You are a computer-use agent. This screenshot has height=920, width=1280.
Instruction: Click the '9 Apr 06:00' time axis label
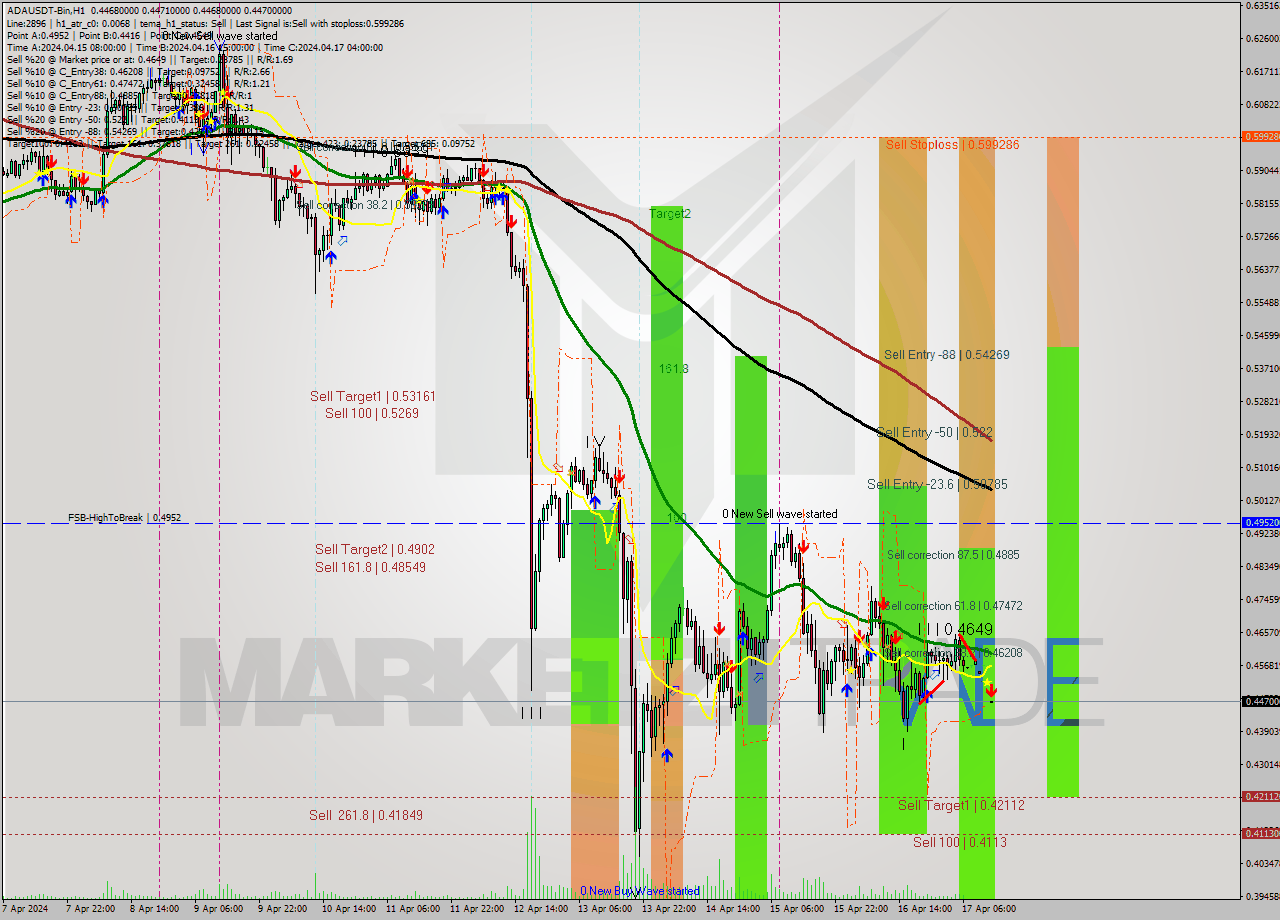(x=219, y=909)
